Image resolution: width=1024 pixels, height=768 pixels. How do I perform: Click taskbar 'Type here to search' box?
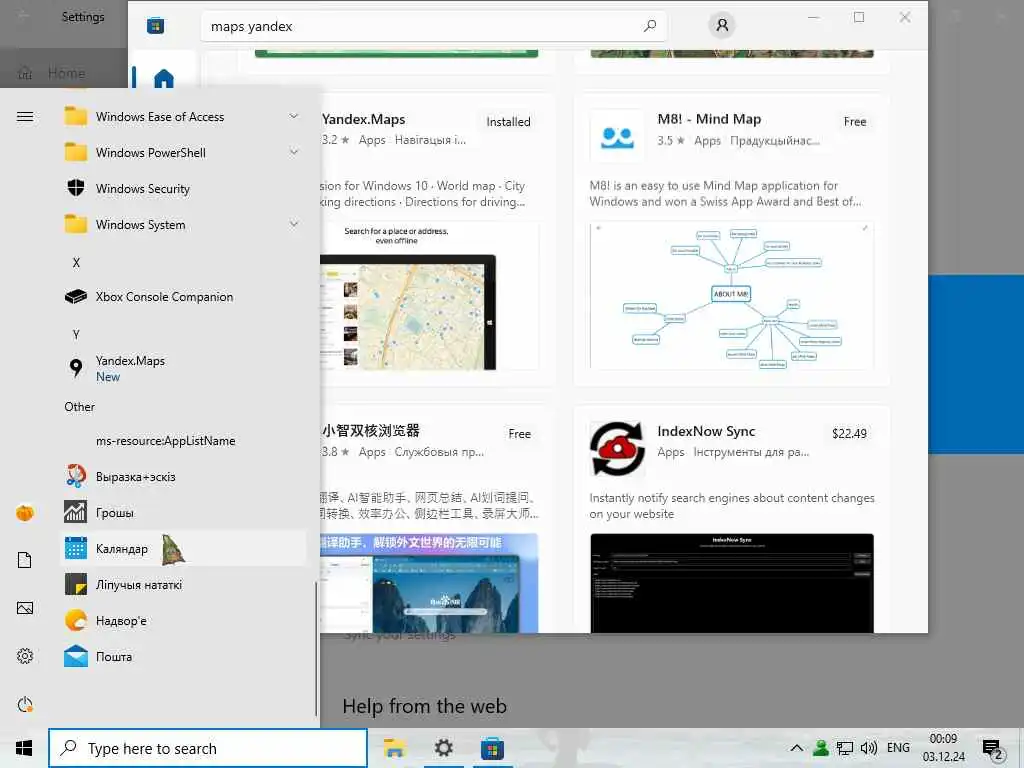208,748
